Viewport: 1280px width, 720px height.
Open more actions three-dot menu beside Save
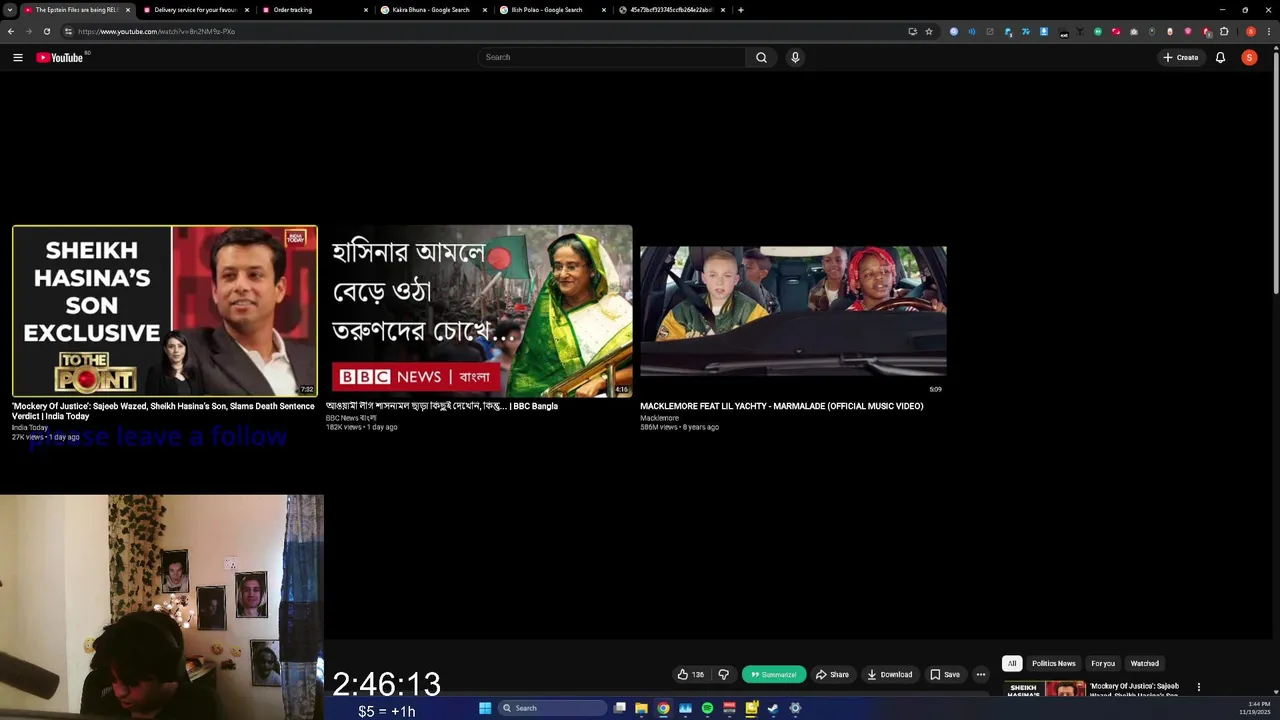pos(981,674)
